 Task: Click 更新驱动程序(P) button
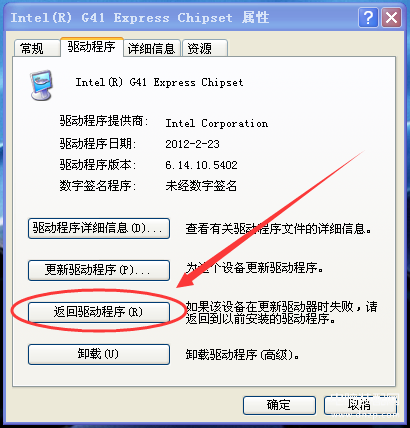(x=99, y=270)
